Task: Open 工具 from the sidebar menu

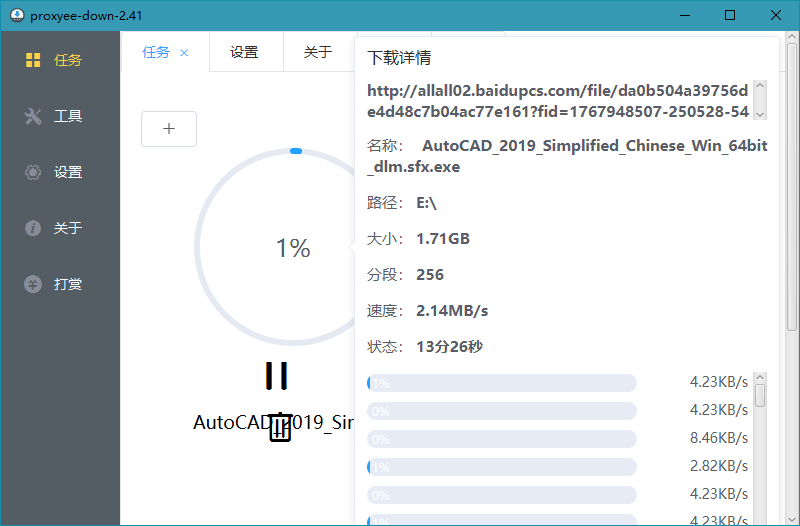Action: [x=68, y=116]
